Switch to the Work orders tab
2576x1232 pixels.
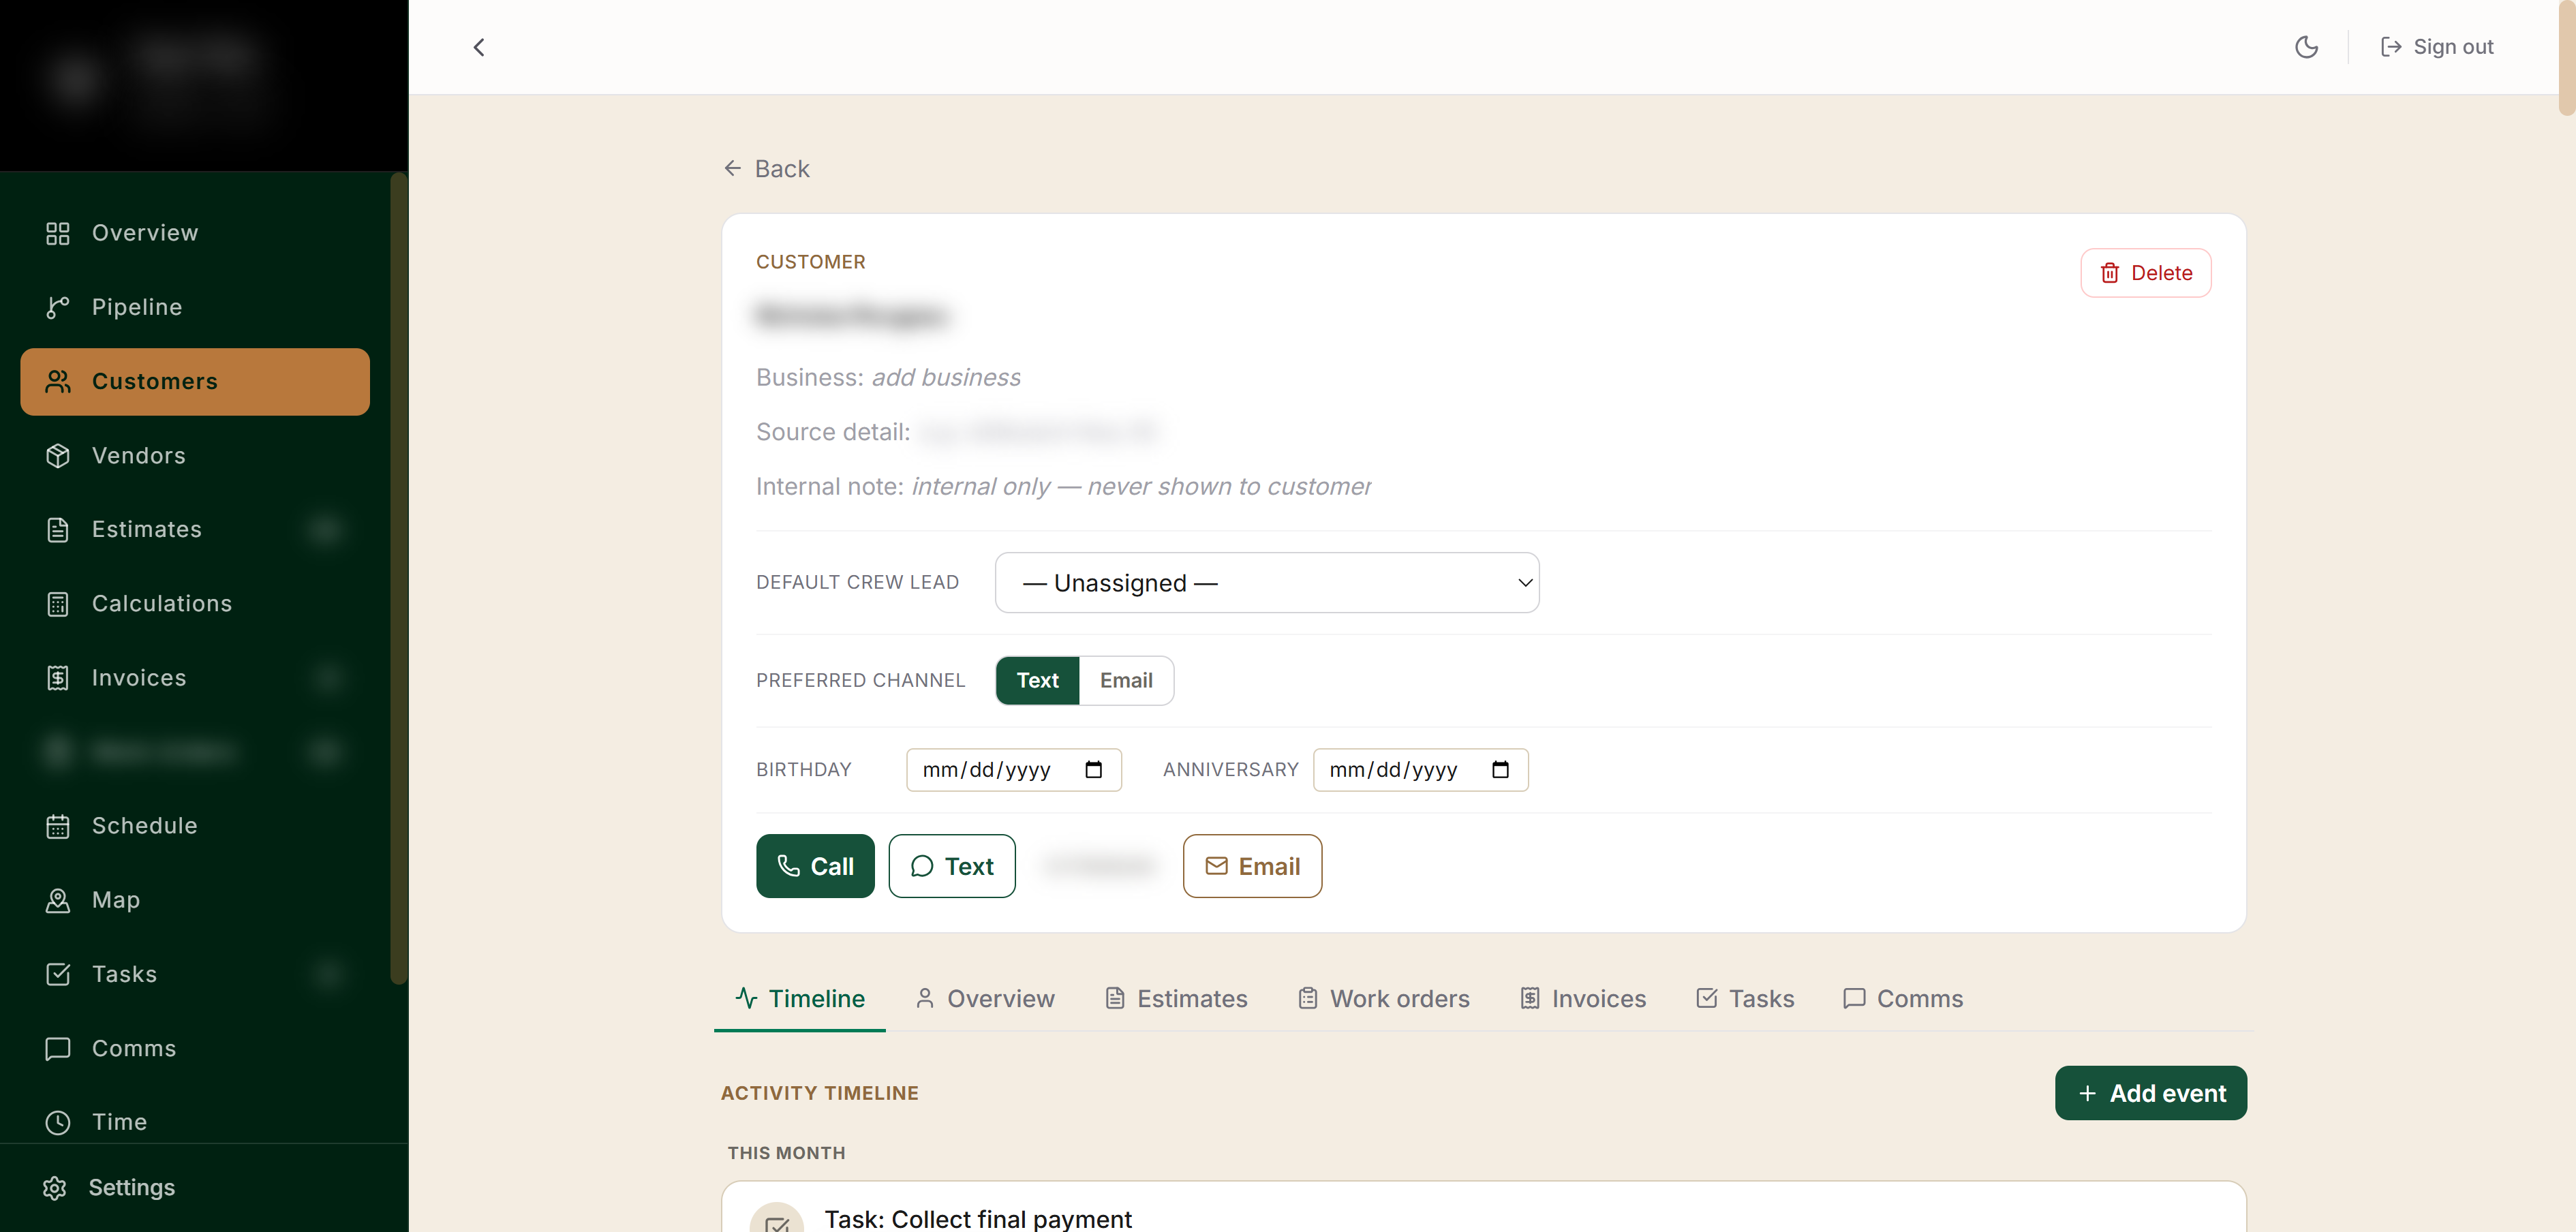1384,999
